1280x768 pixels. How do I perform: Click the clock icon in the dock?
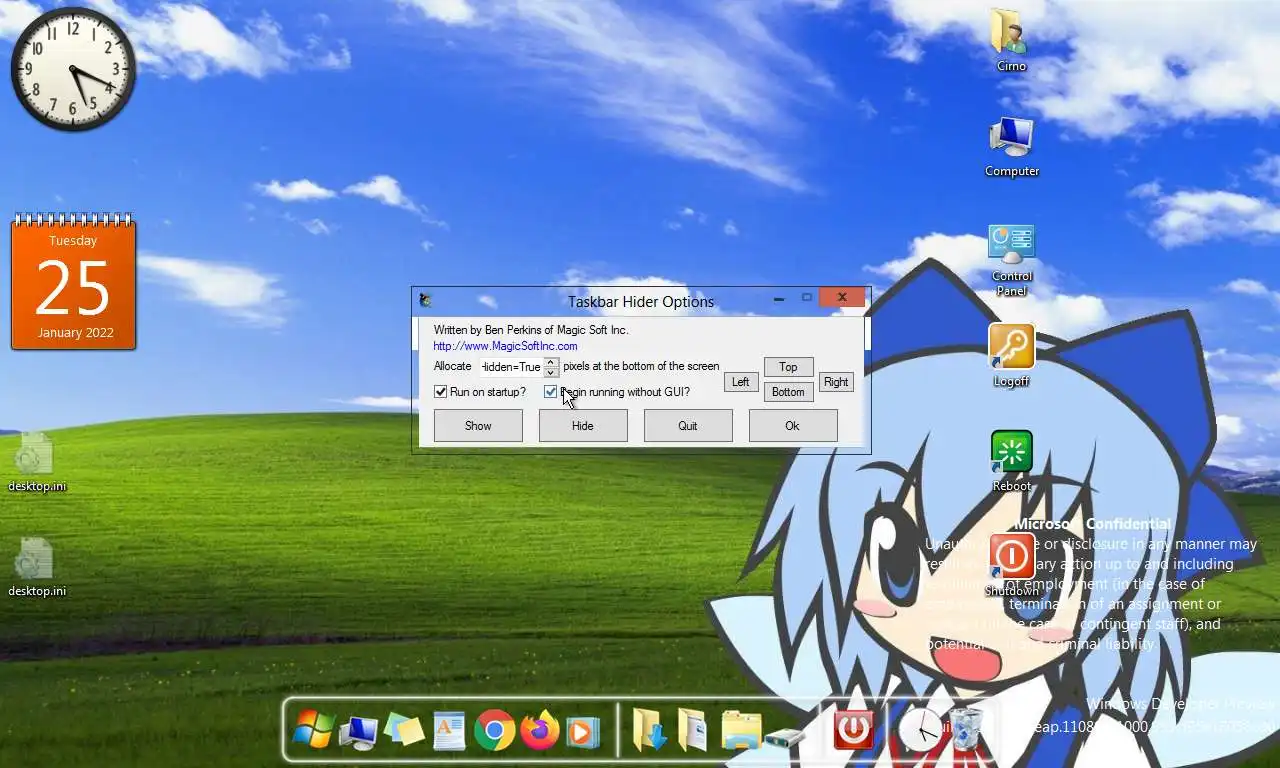[x=920, y=730]
